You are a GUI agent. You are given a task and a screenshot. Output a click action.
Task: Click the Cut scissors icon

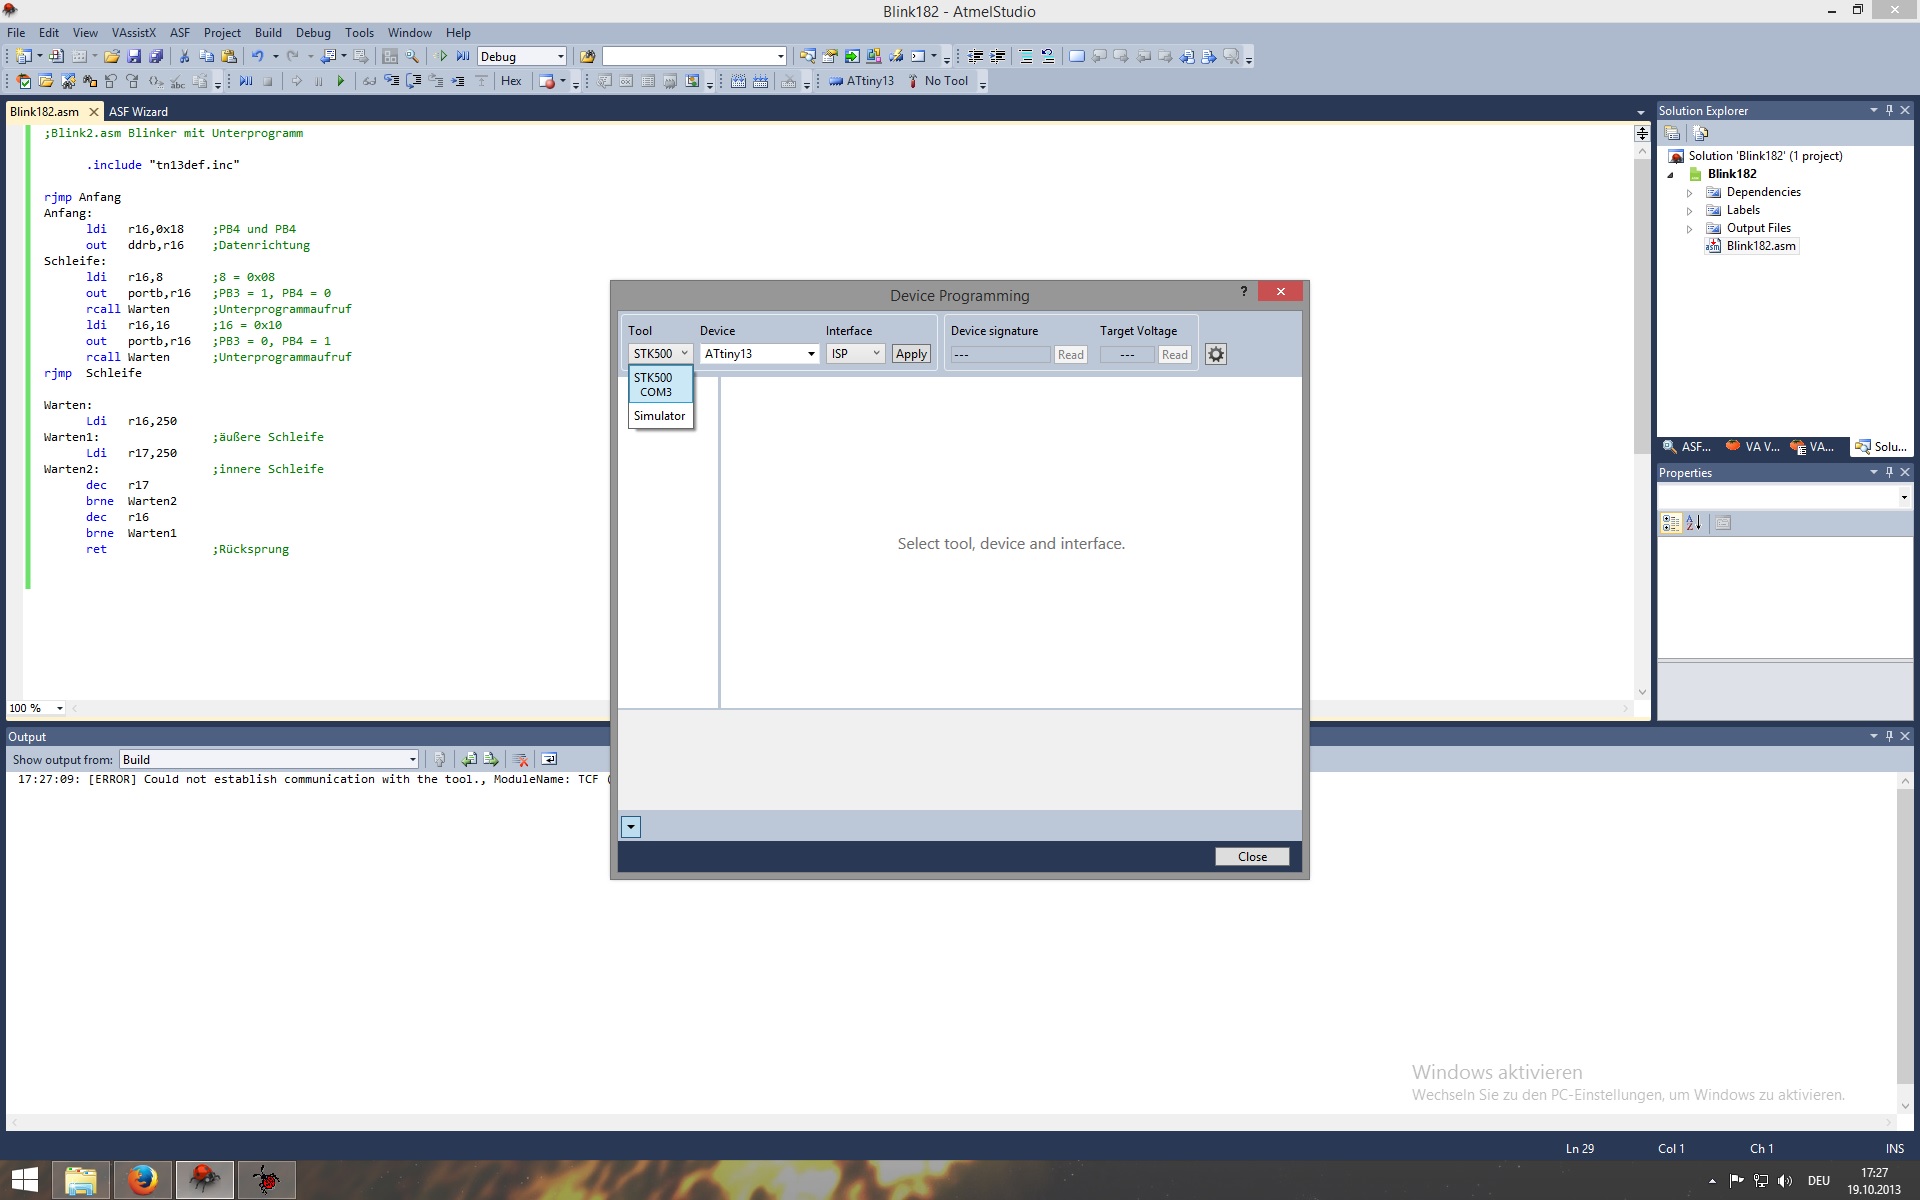(x=184, y=57)
